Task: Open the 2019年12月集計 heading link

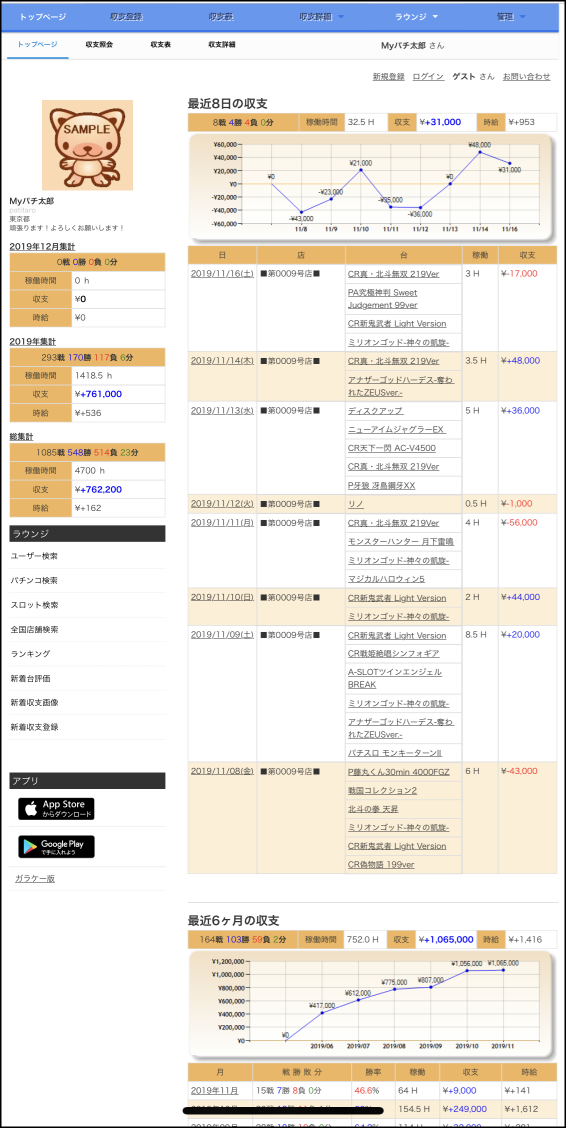Action: [x=42, y=246]
